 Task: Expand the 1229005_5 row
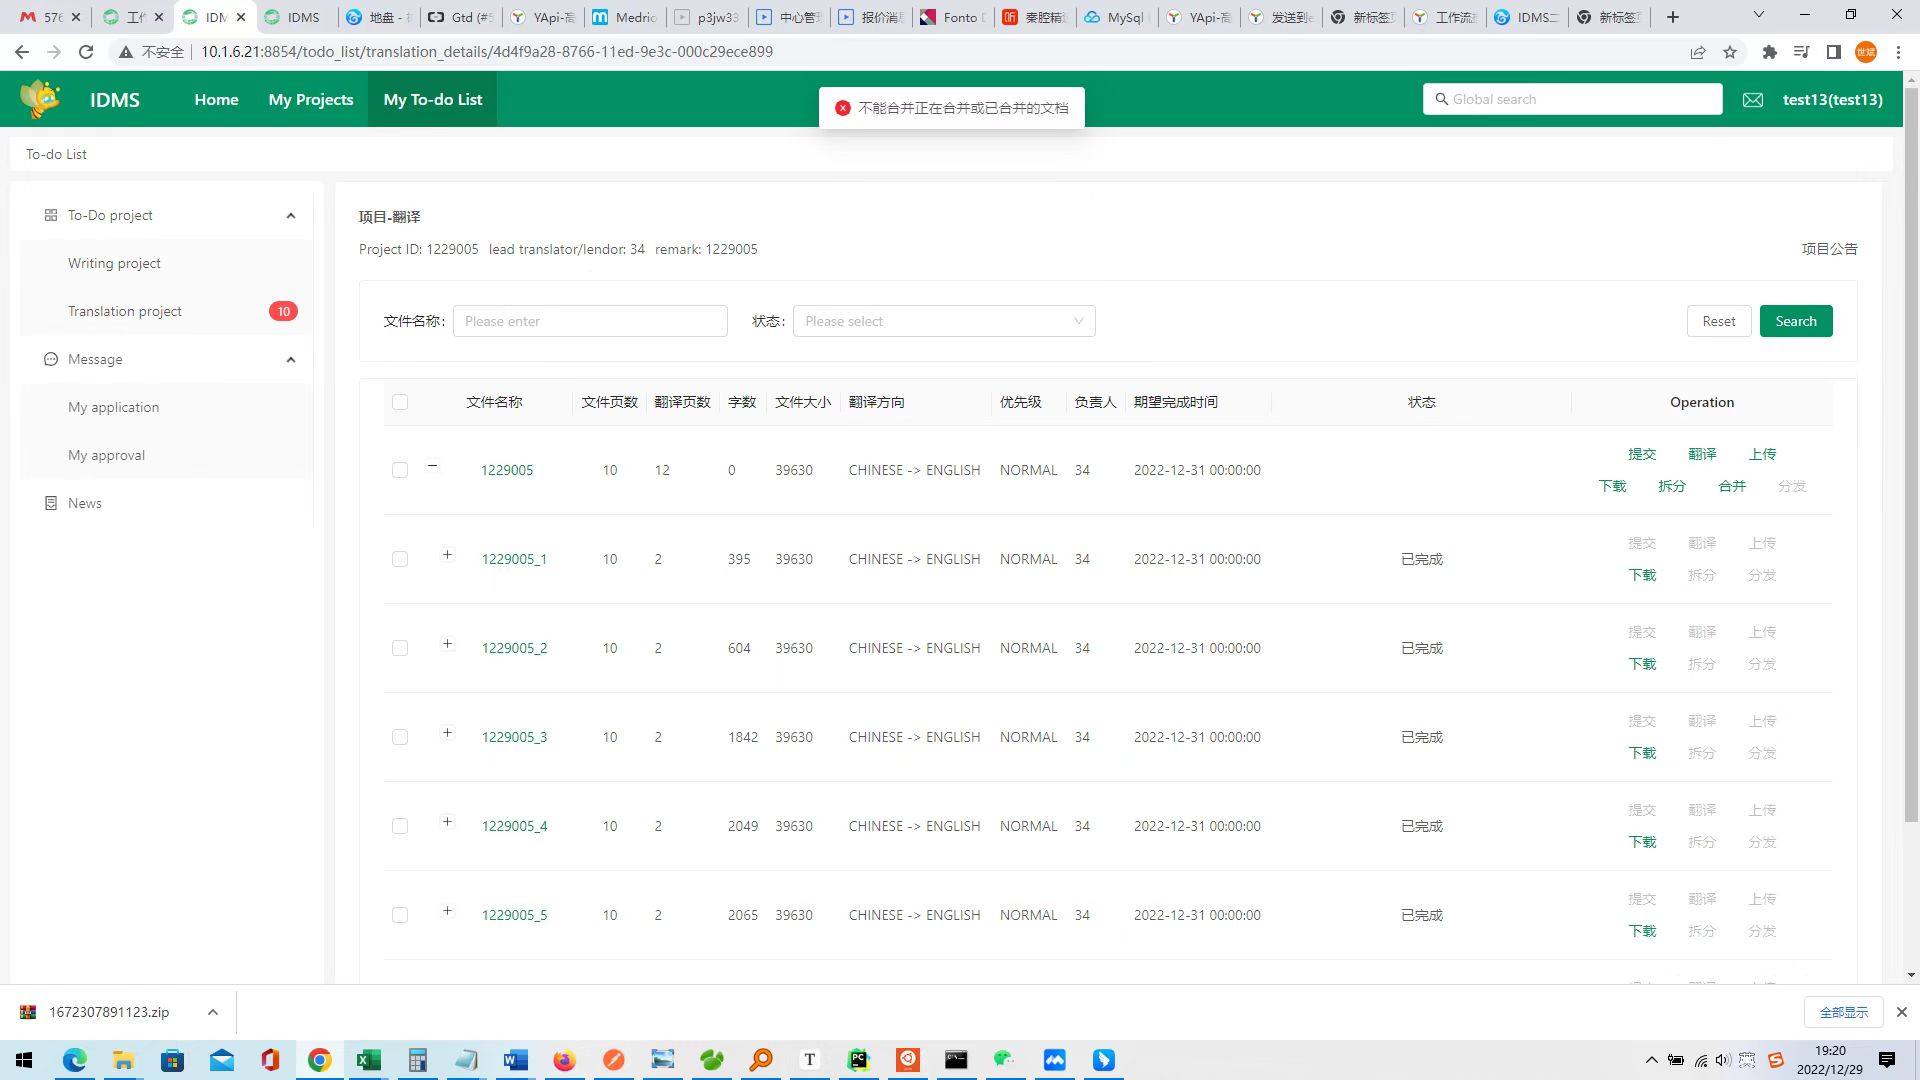pyautogui.click(x=447, y=910)
